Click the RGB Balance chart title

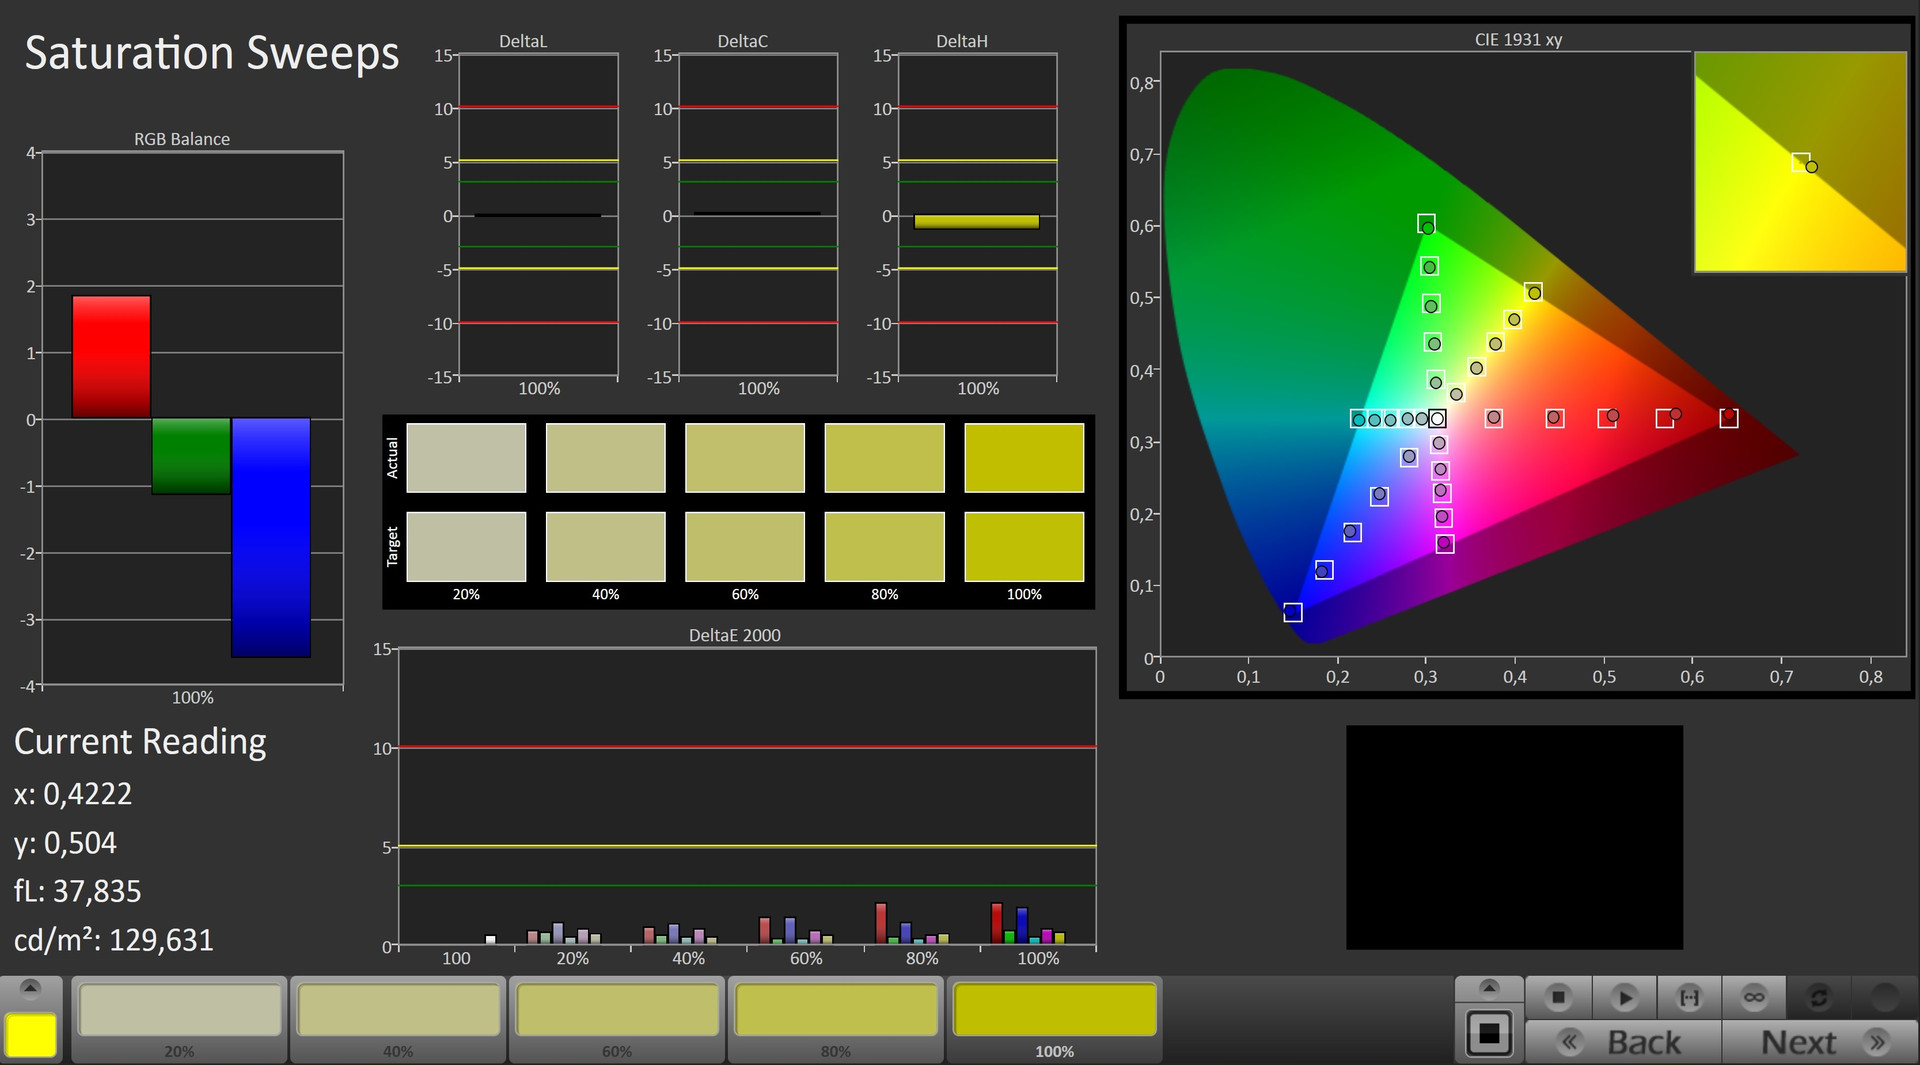point(182,139)
